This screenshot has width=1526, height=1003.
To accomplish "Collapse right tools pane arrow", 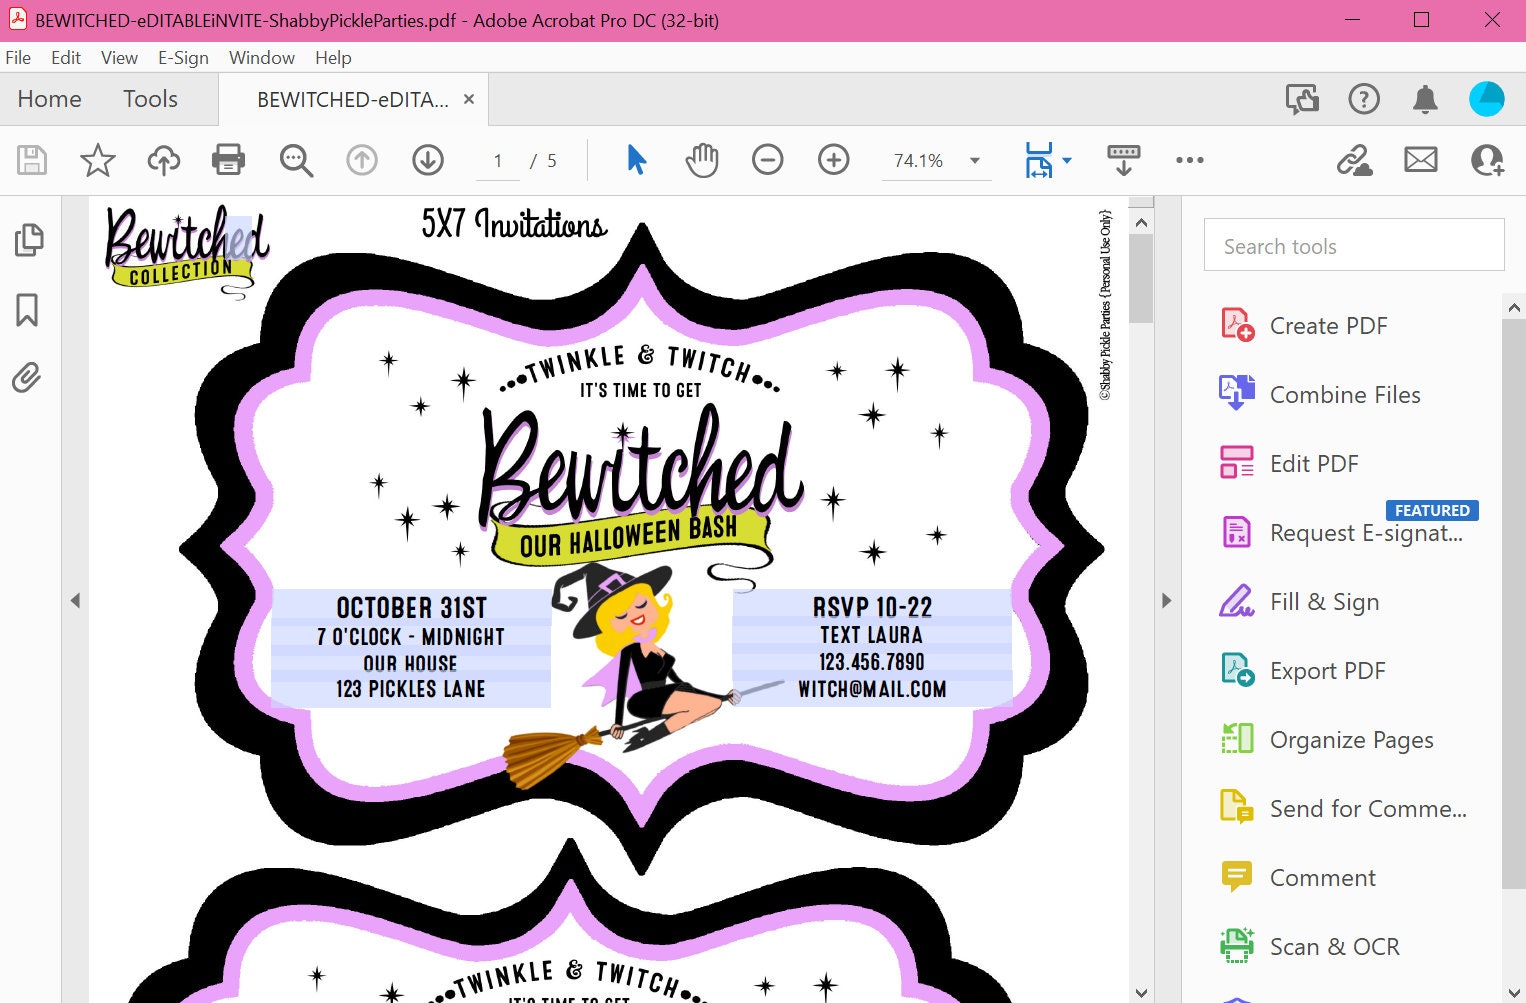I will coord(1166,601).
